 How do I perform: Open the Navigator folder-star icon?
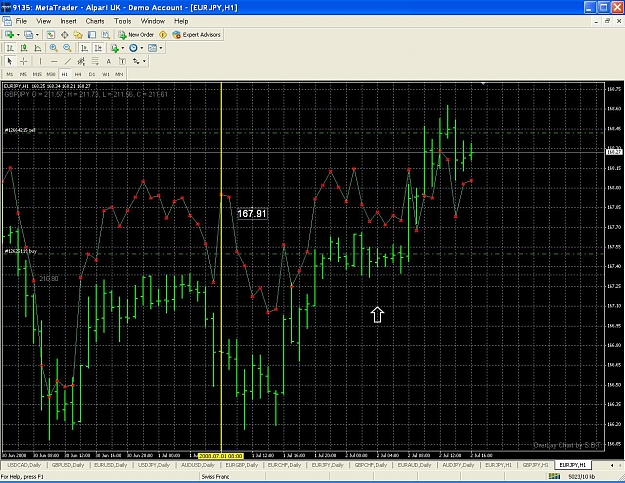78,35
